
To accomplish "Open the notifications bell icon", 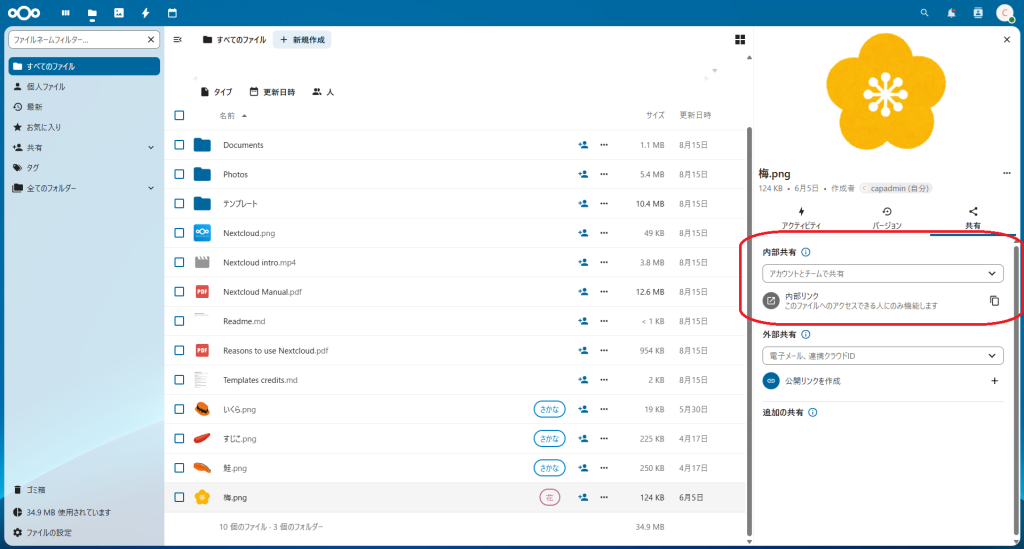I will pyautogui.click(x=951, y=13).
